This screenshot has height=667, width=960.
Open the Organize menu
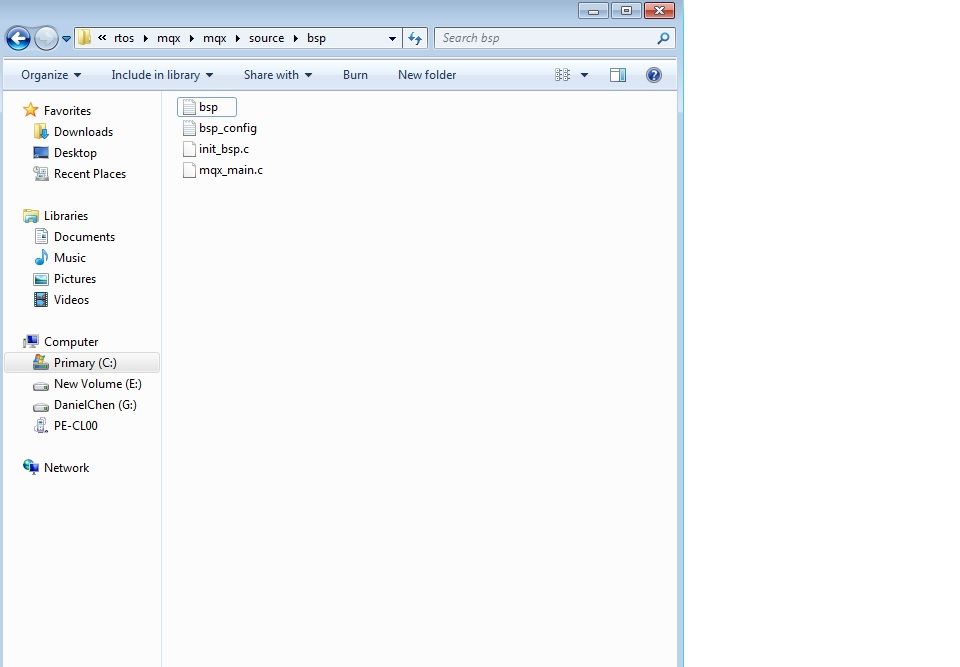click(51, 75)
